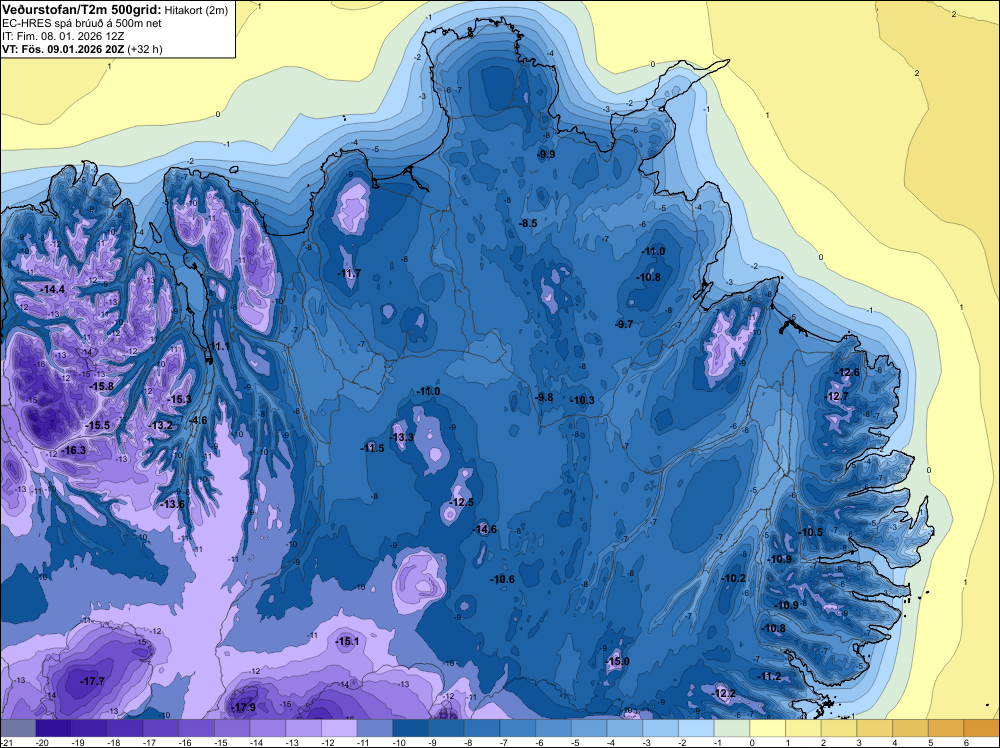Viewport: 1000px width, 748px height.
Task: Select the -17.9 temperature reading
Action: pos(244,707)
